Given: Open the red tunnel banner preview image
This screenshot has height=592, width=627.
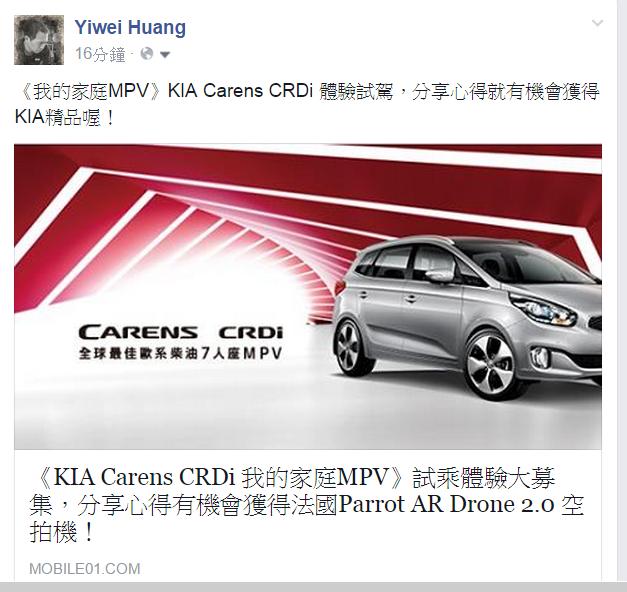Looking at the screenshot, I should (x=308, y=296).
